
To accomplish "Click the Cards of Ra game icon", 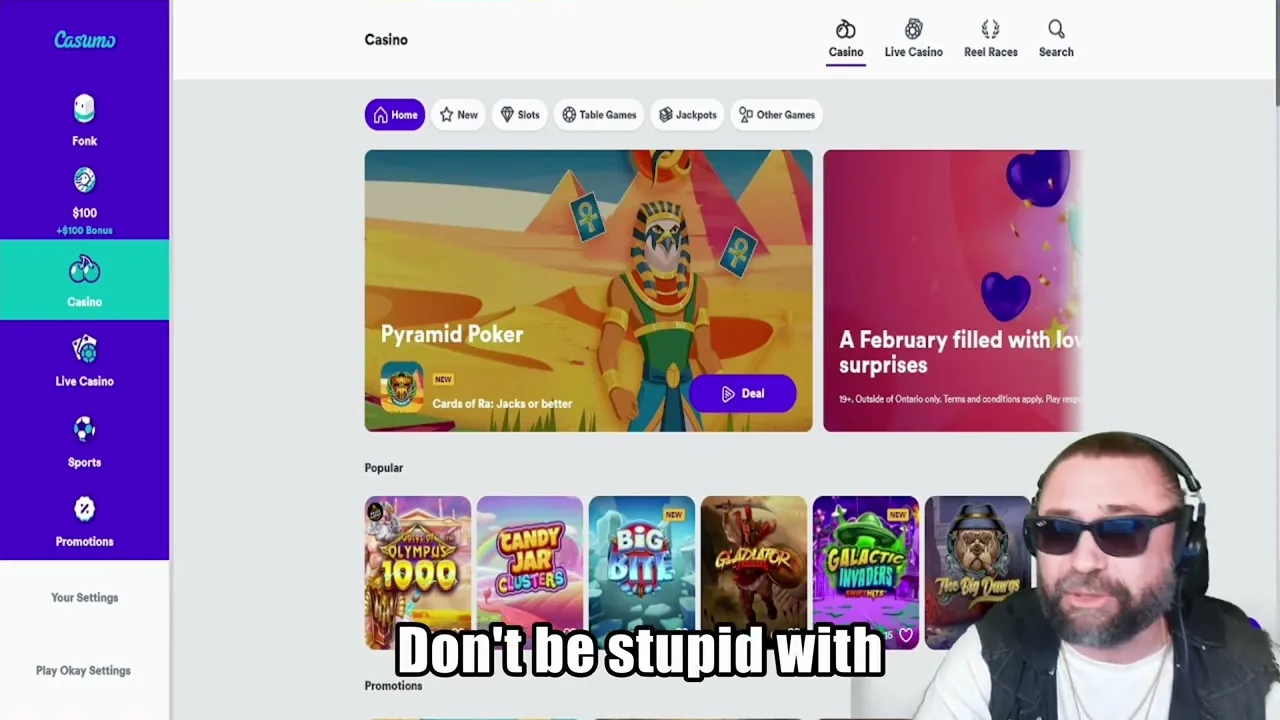I will point(402,387).
